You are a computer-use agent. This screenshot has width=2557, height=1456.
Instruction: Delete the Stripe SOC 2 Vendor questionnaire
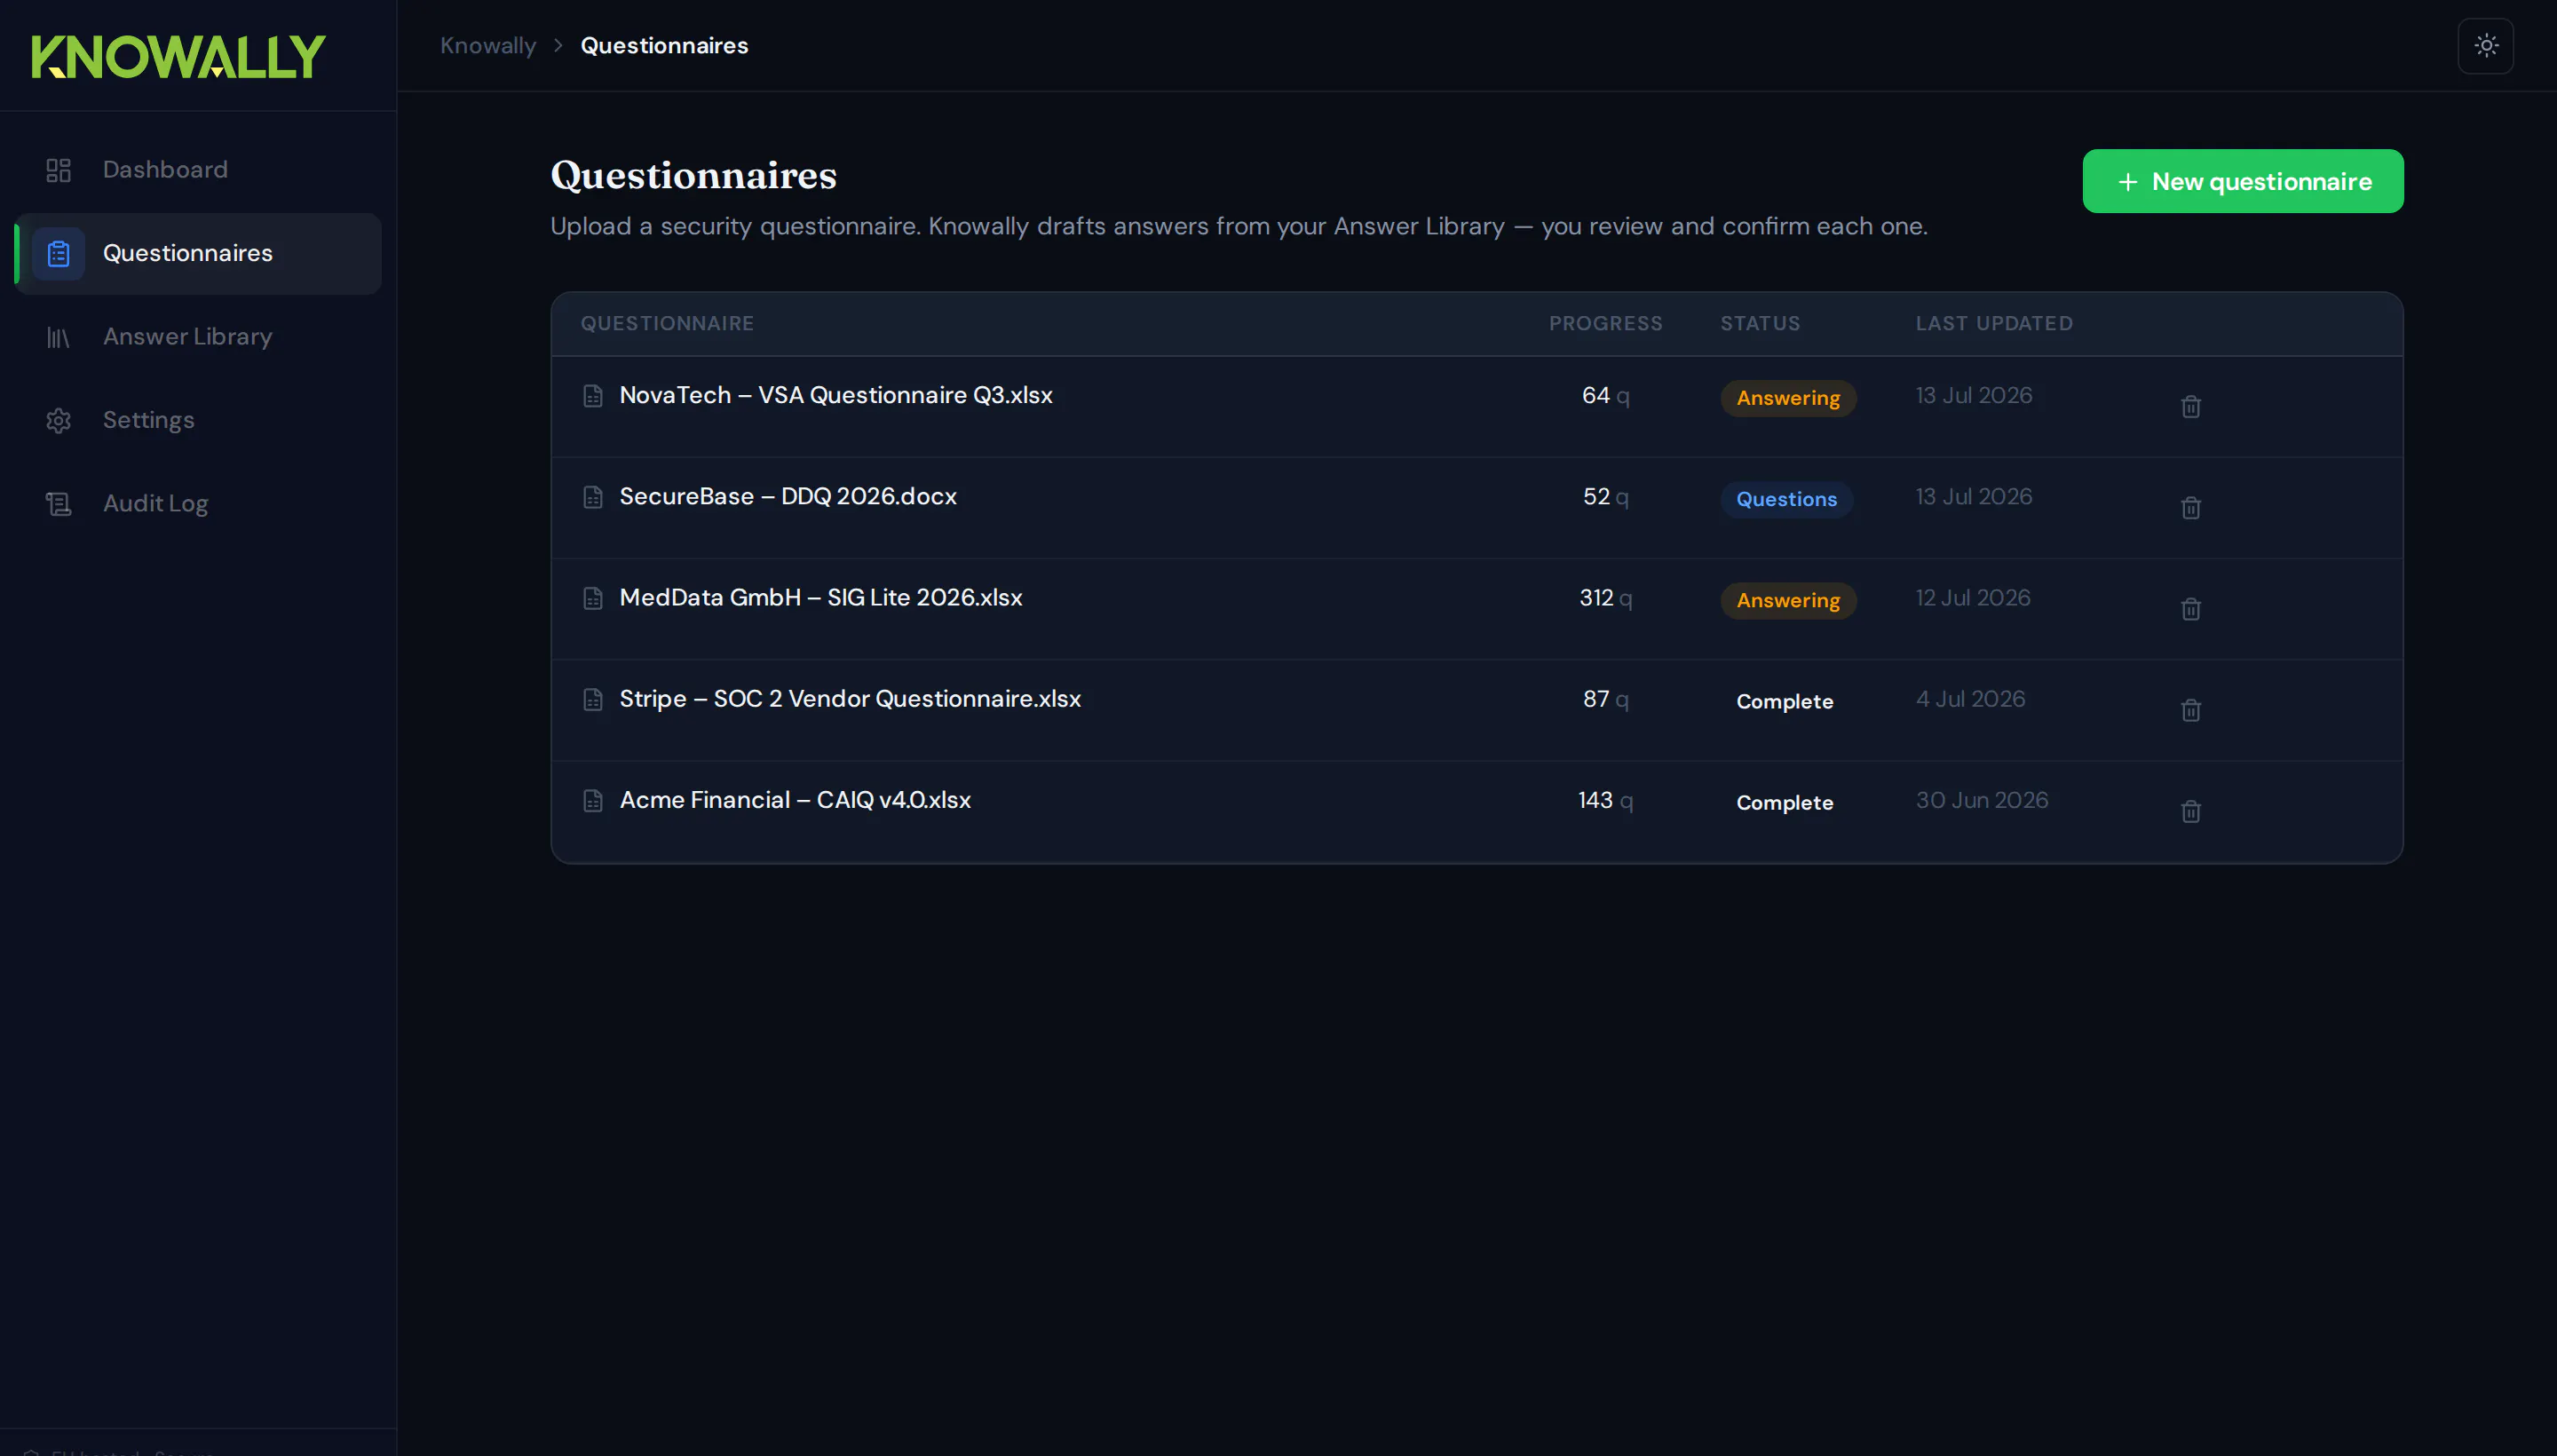2190,709
